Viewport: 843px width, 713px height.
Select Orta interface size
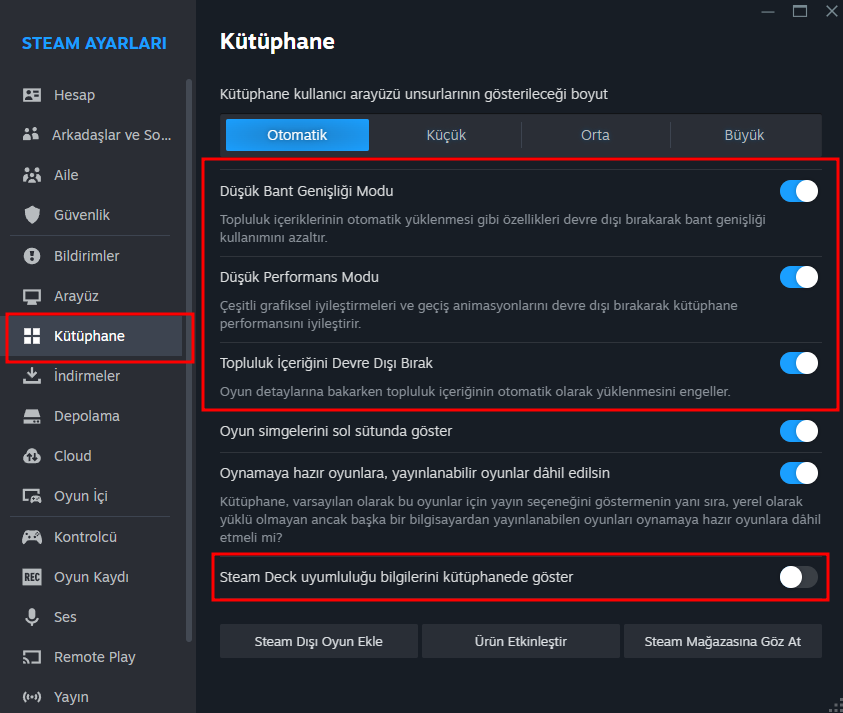pos(595,135)
